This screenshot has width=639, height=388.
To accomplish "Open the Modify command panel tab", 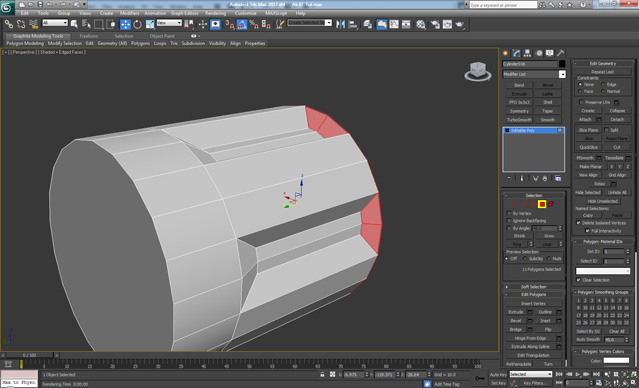I will (x=517, y=53).
